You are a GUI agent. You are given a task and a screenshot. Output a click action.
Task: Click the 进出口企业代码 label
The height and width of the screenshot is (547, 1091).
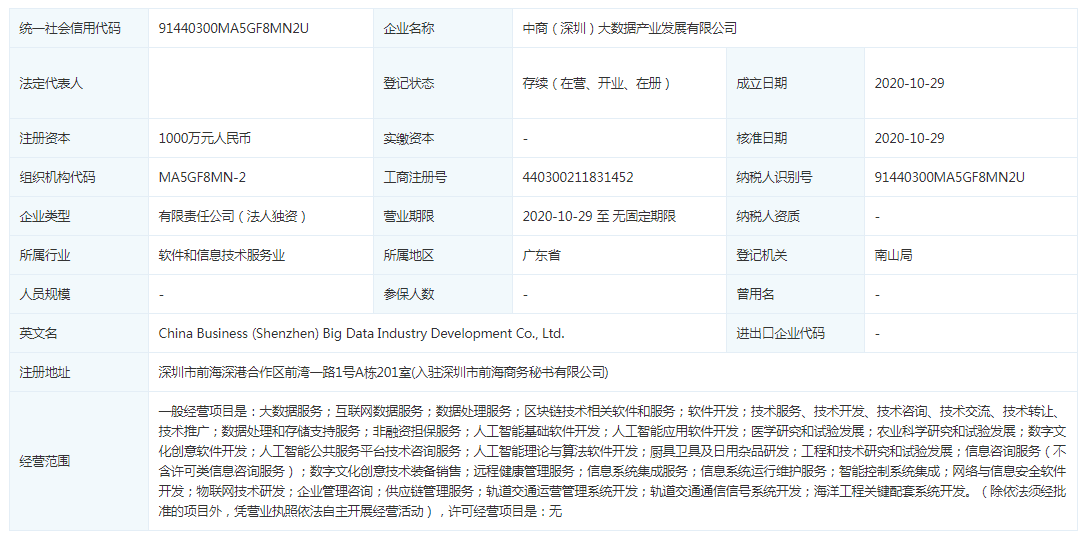pyautogui.click(x=781, y=333)
